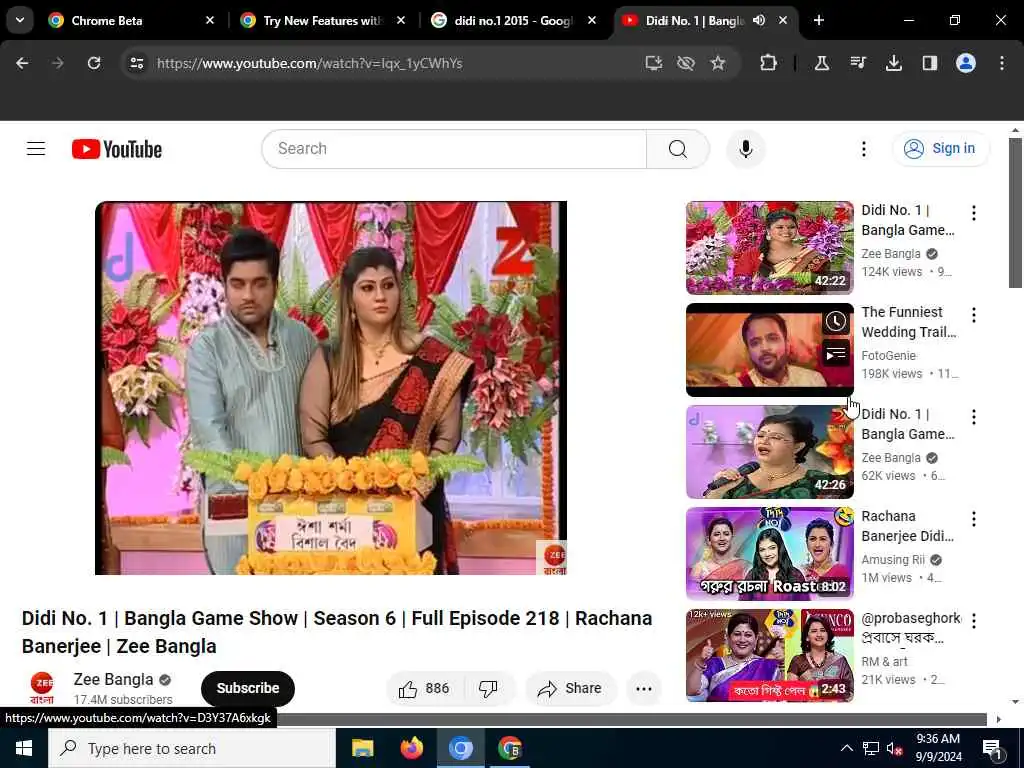Viewport: 1024px width, 768px height.
Task: Expand the tab search dropdown arrow
Action: (20, 21)
